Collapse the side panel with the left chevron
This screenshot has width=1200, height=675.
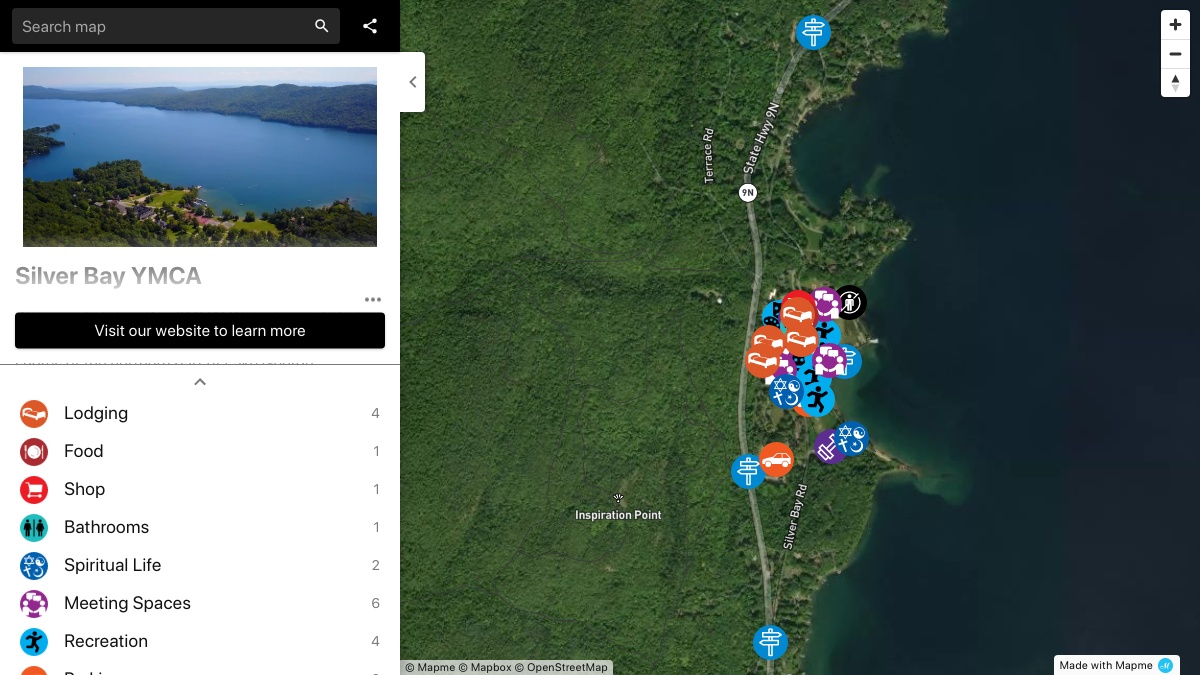412,82
